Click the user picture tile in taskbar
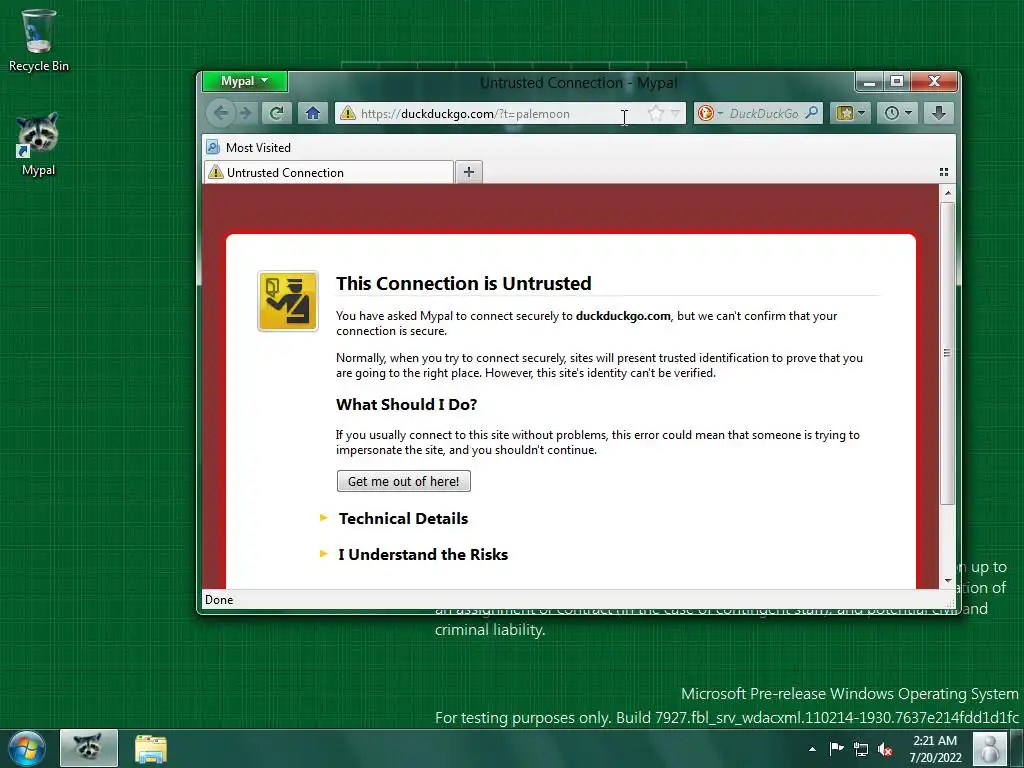1024x768 pixels. [990, 748]
